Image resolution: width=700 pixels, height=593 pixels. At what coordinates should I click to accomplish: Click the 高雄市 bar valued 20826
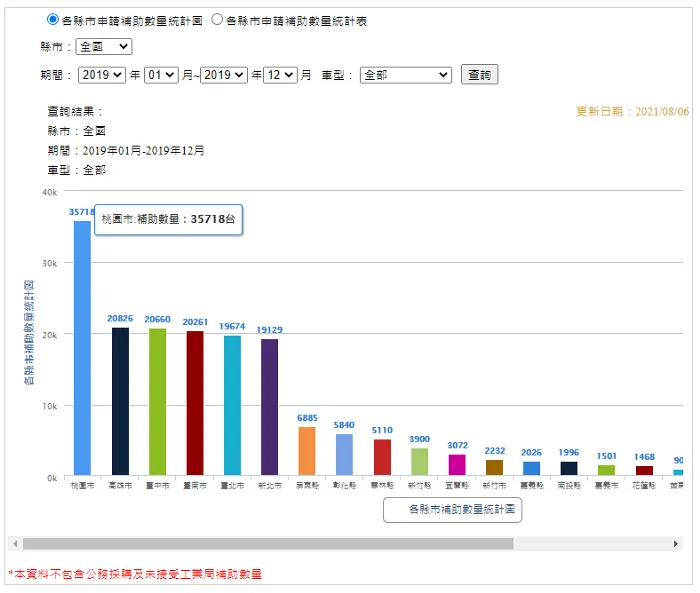coord(120,401)
